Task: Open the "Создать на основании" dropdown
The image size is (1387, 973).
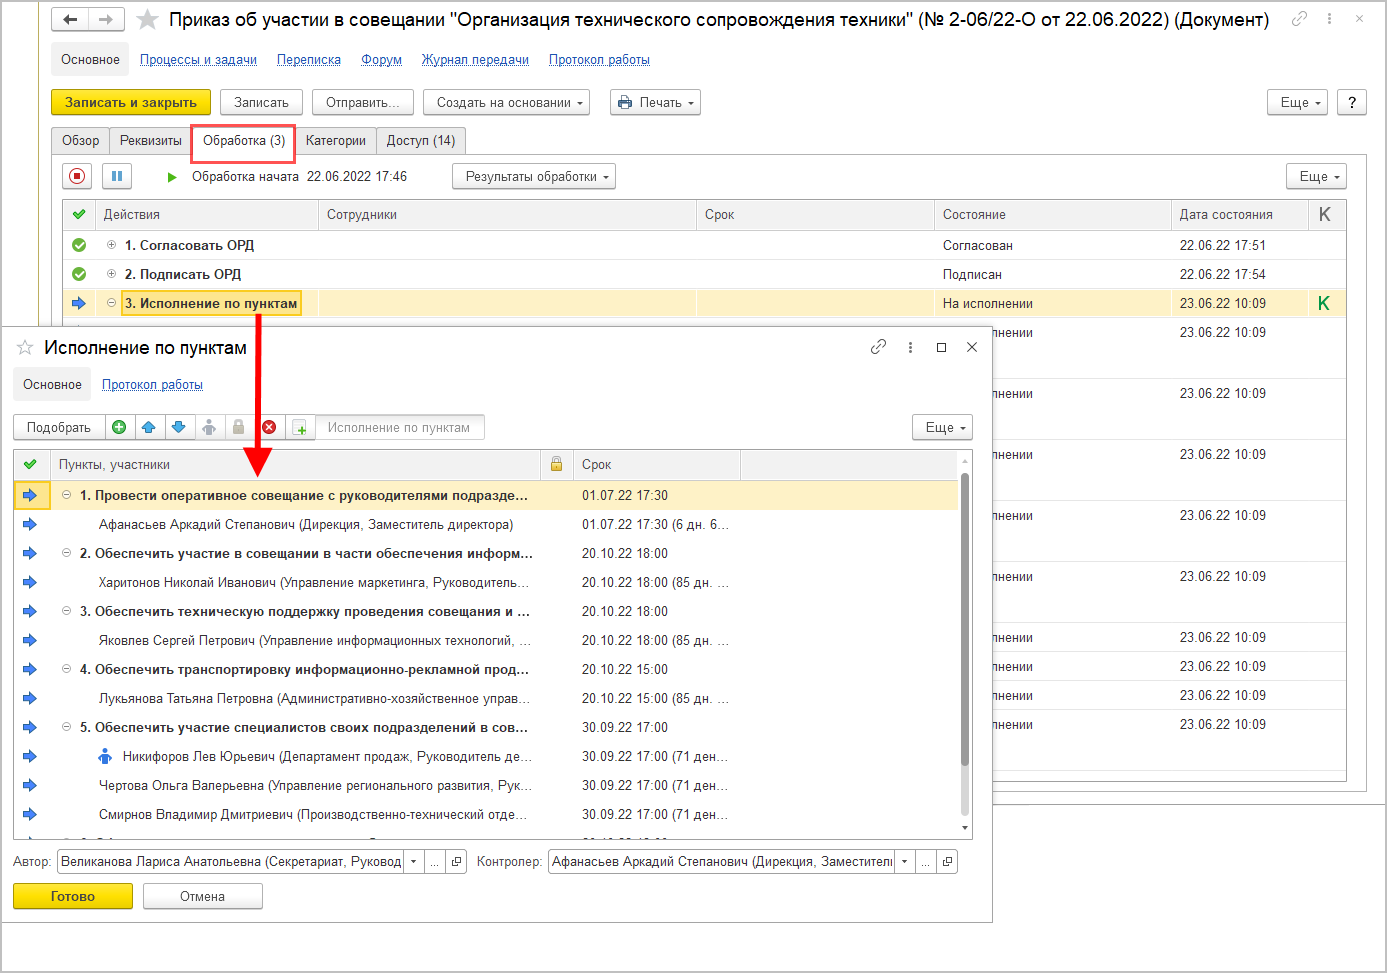Action: [x=506, y=103]
